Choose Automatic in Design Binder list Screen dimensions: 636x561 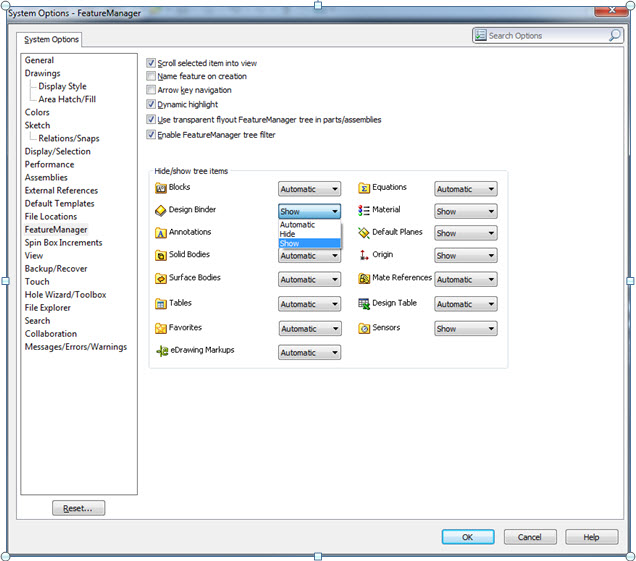[309, 224]
